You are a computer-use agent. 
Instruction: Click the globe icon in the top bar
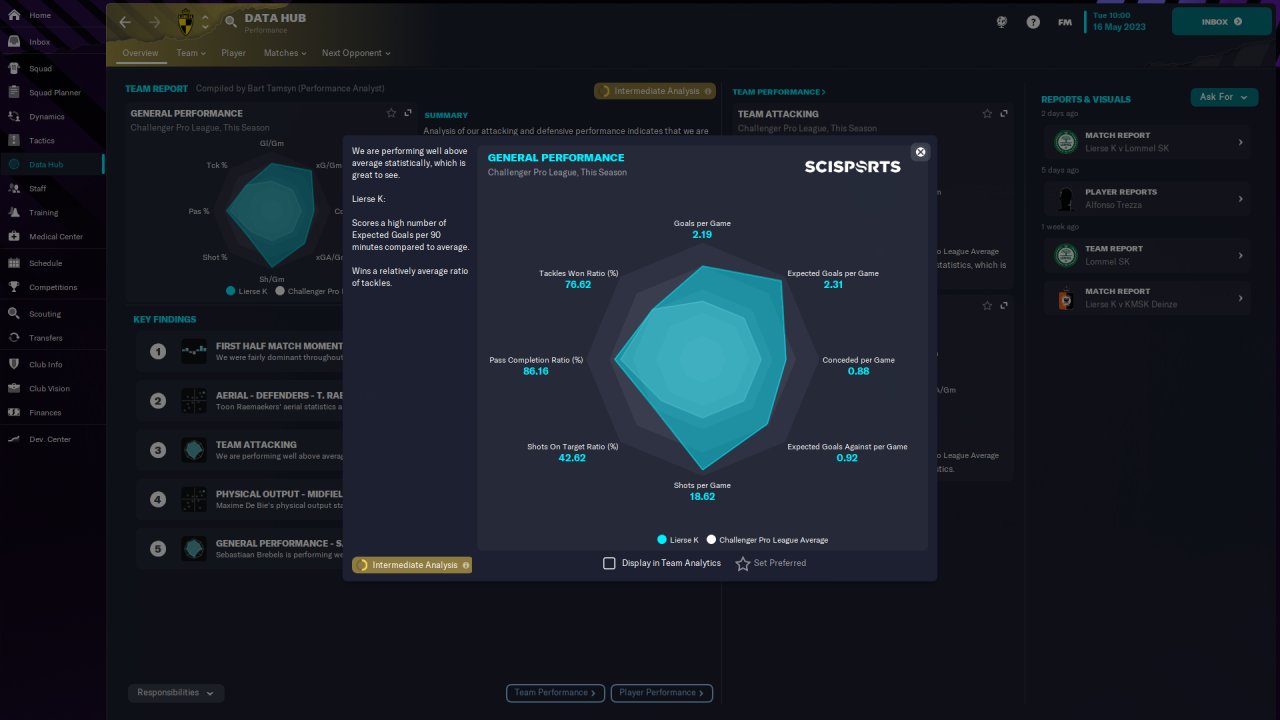point(1001,22)
